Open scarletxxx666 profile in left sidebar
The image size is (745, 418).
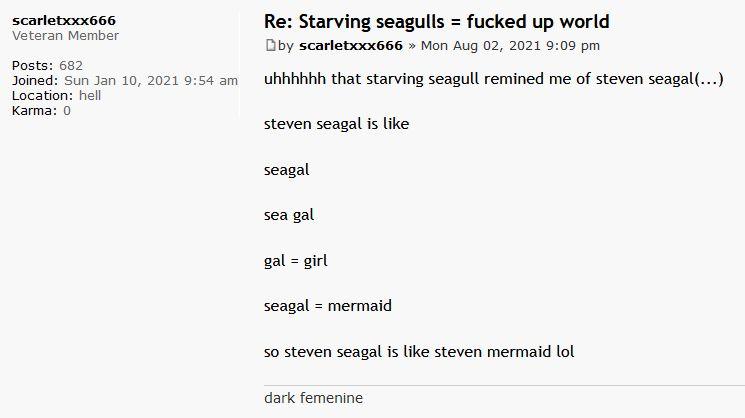pos(64,20)
